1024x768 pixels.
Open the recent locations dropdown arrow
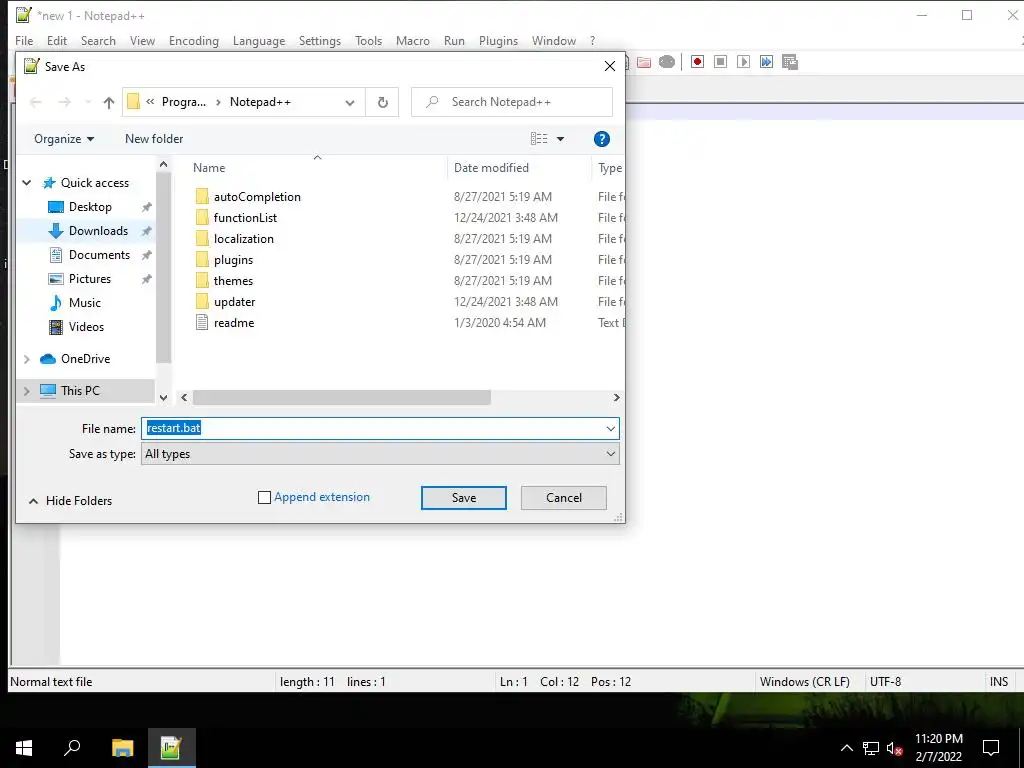[88, 103]
